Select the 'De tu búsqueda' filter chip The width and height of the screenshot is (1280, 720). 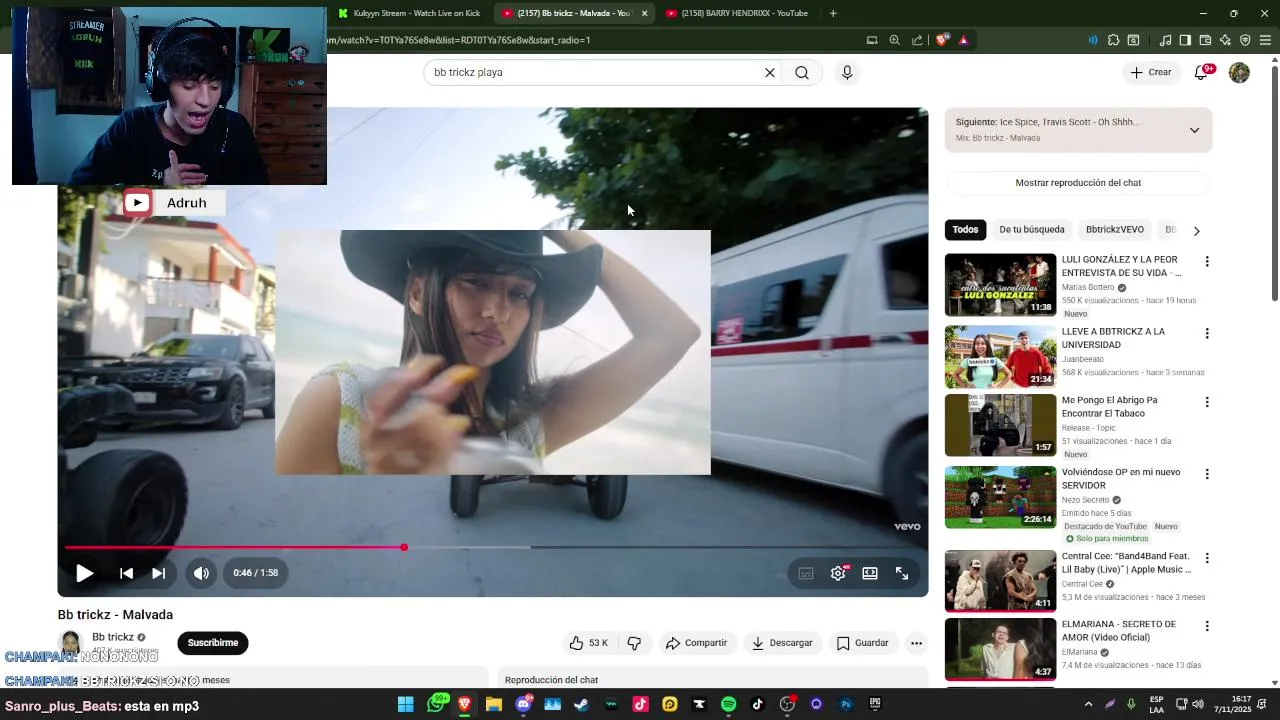point(1032,230)
